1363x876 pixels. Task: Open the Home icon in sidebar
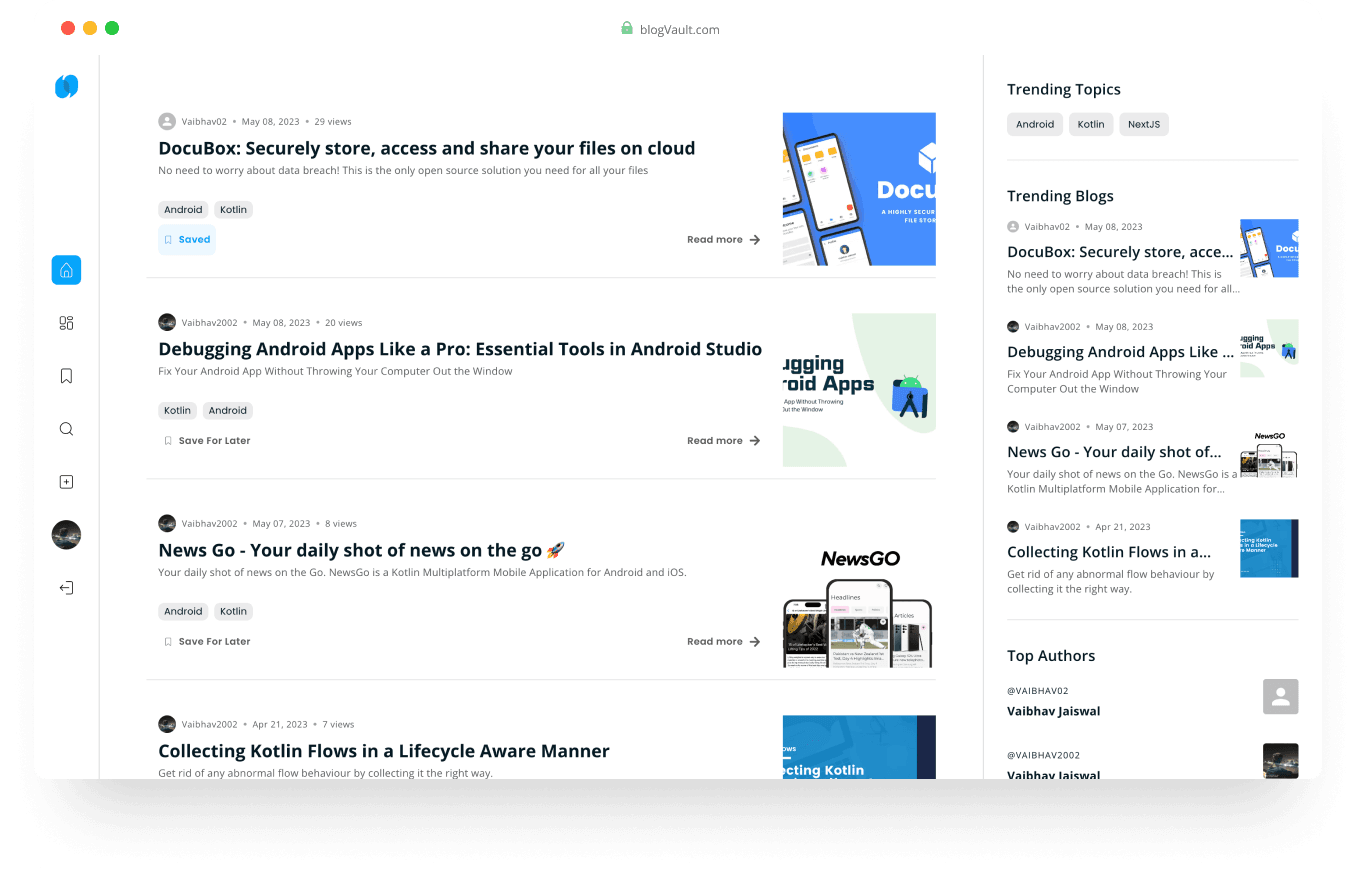(x=66, y=270)
